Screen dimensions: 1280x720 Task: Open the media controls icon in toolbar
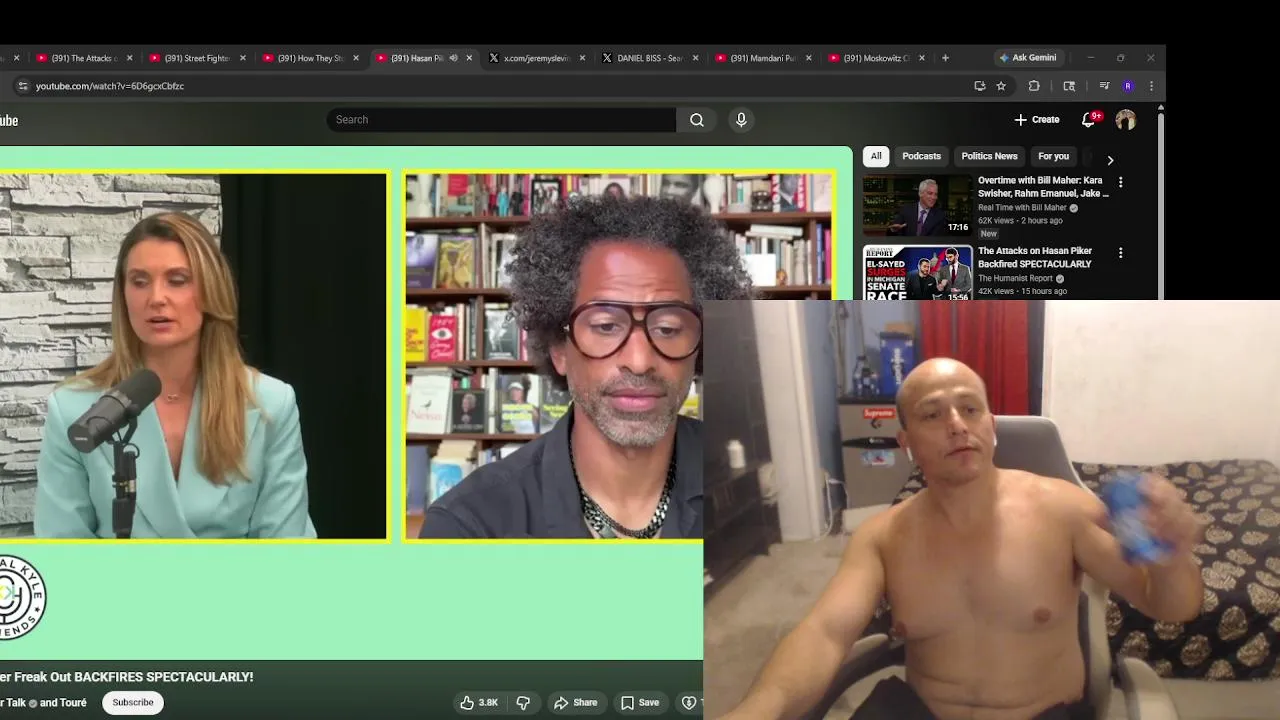[1104, 86]
